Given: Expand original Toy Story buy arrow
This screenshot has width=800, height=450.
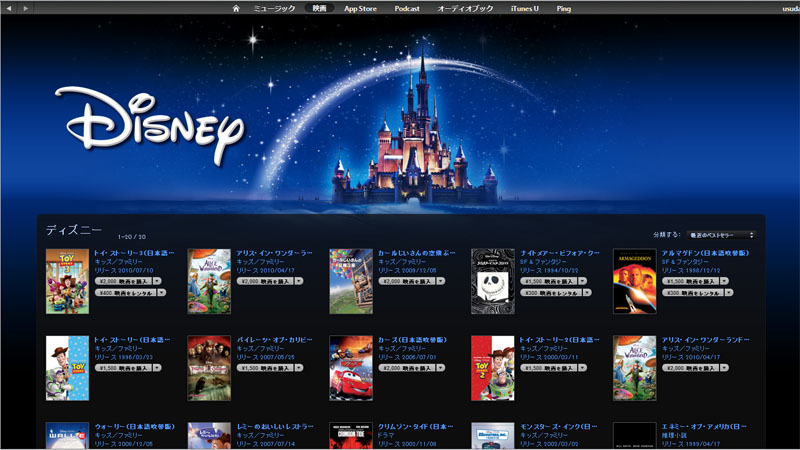Looking at the screenshot, I should click(157, 368).
